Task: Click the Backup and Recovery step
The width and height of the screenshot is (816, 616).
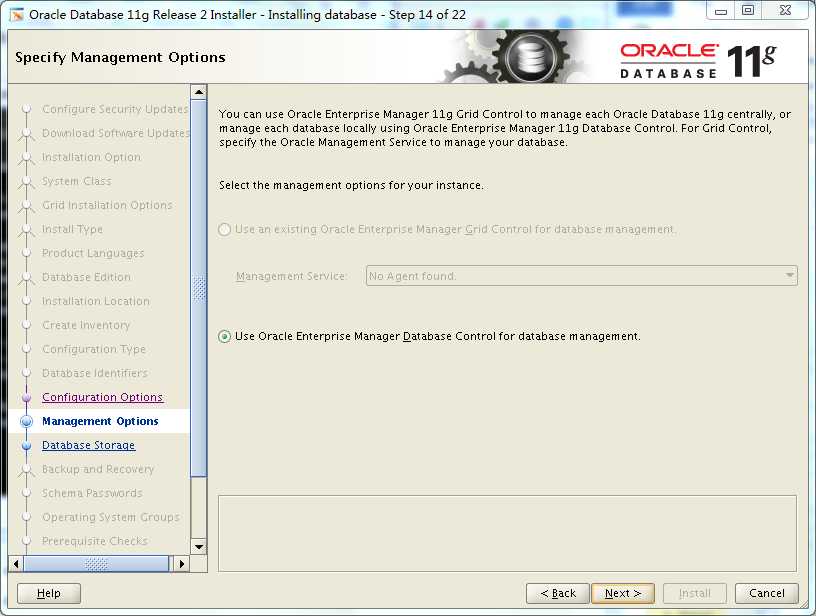Action: (98, 469)
